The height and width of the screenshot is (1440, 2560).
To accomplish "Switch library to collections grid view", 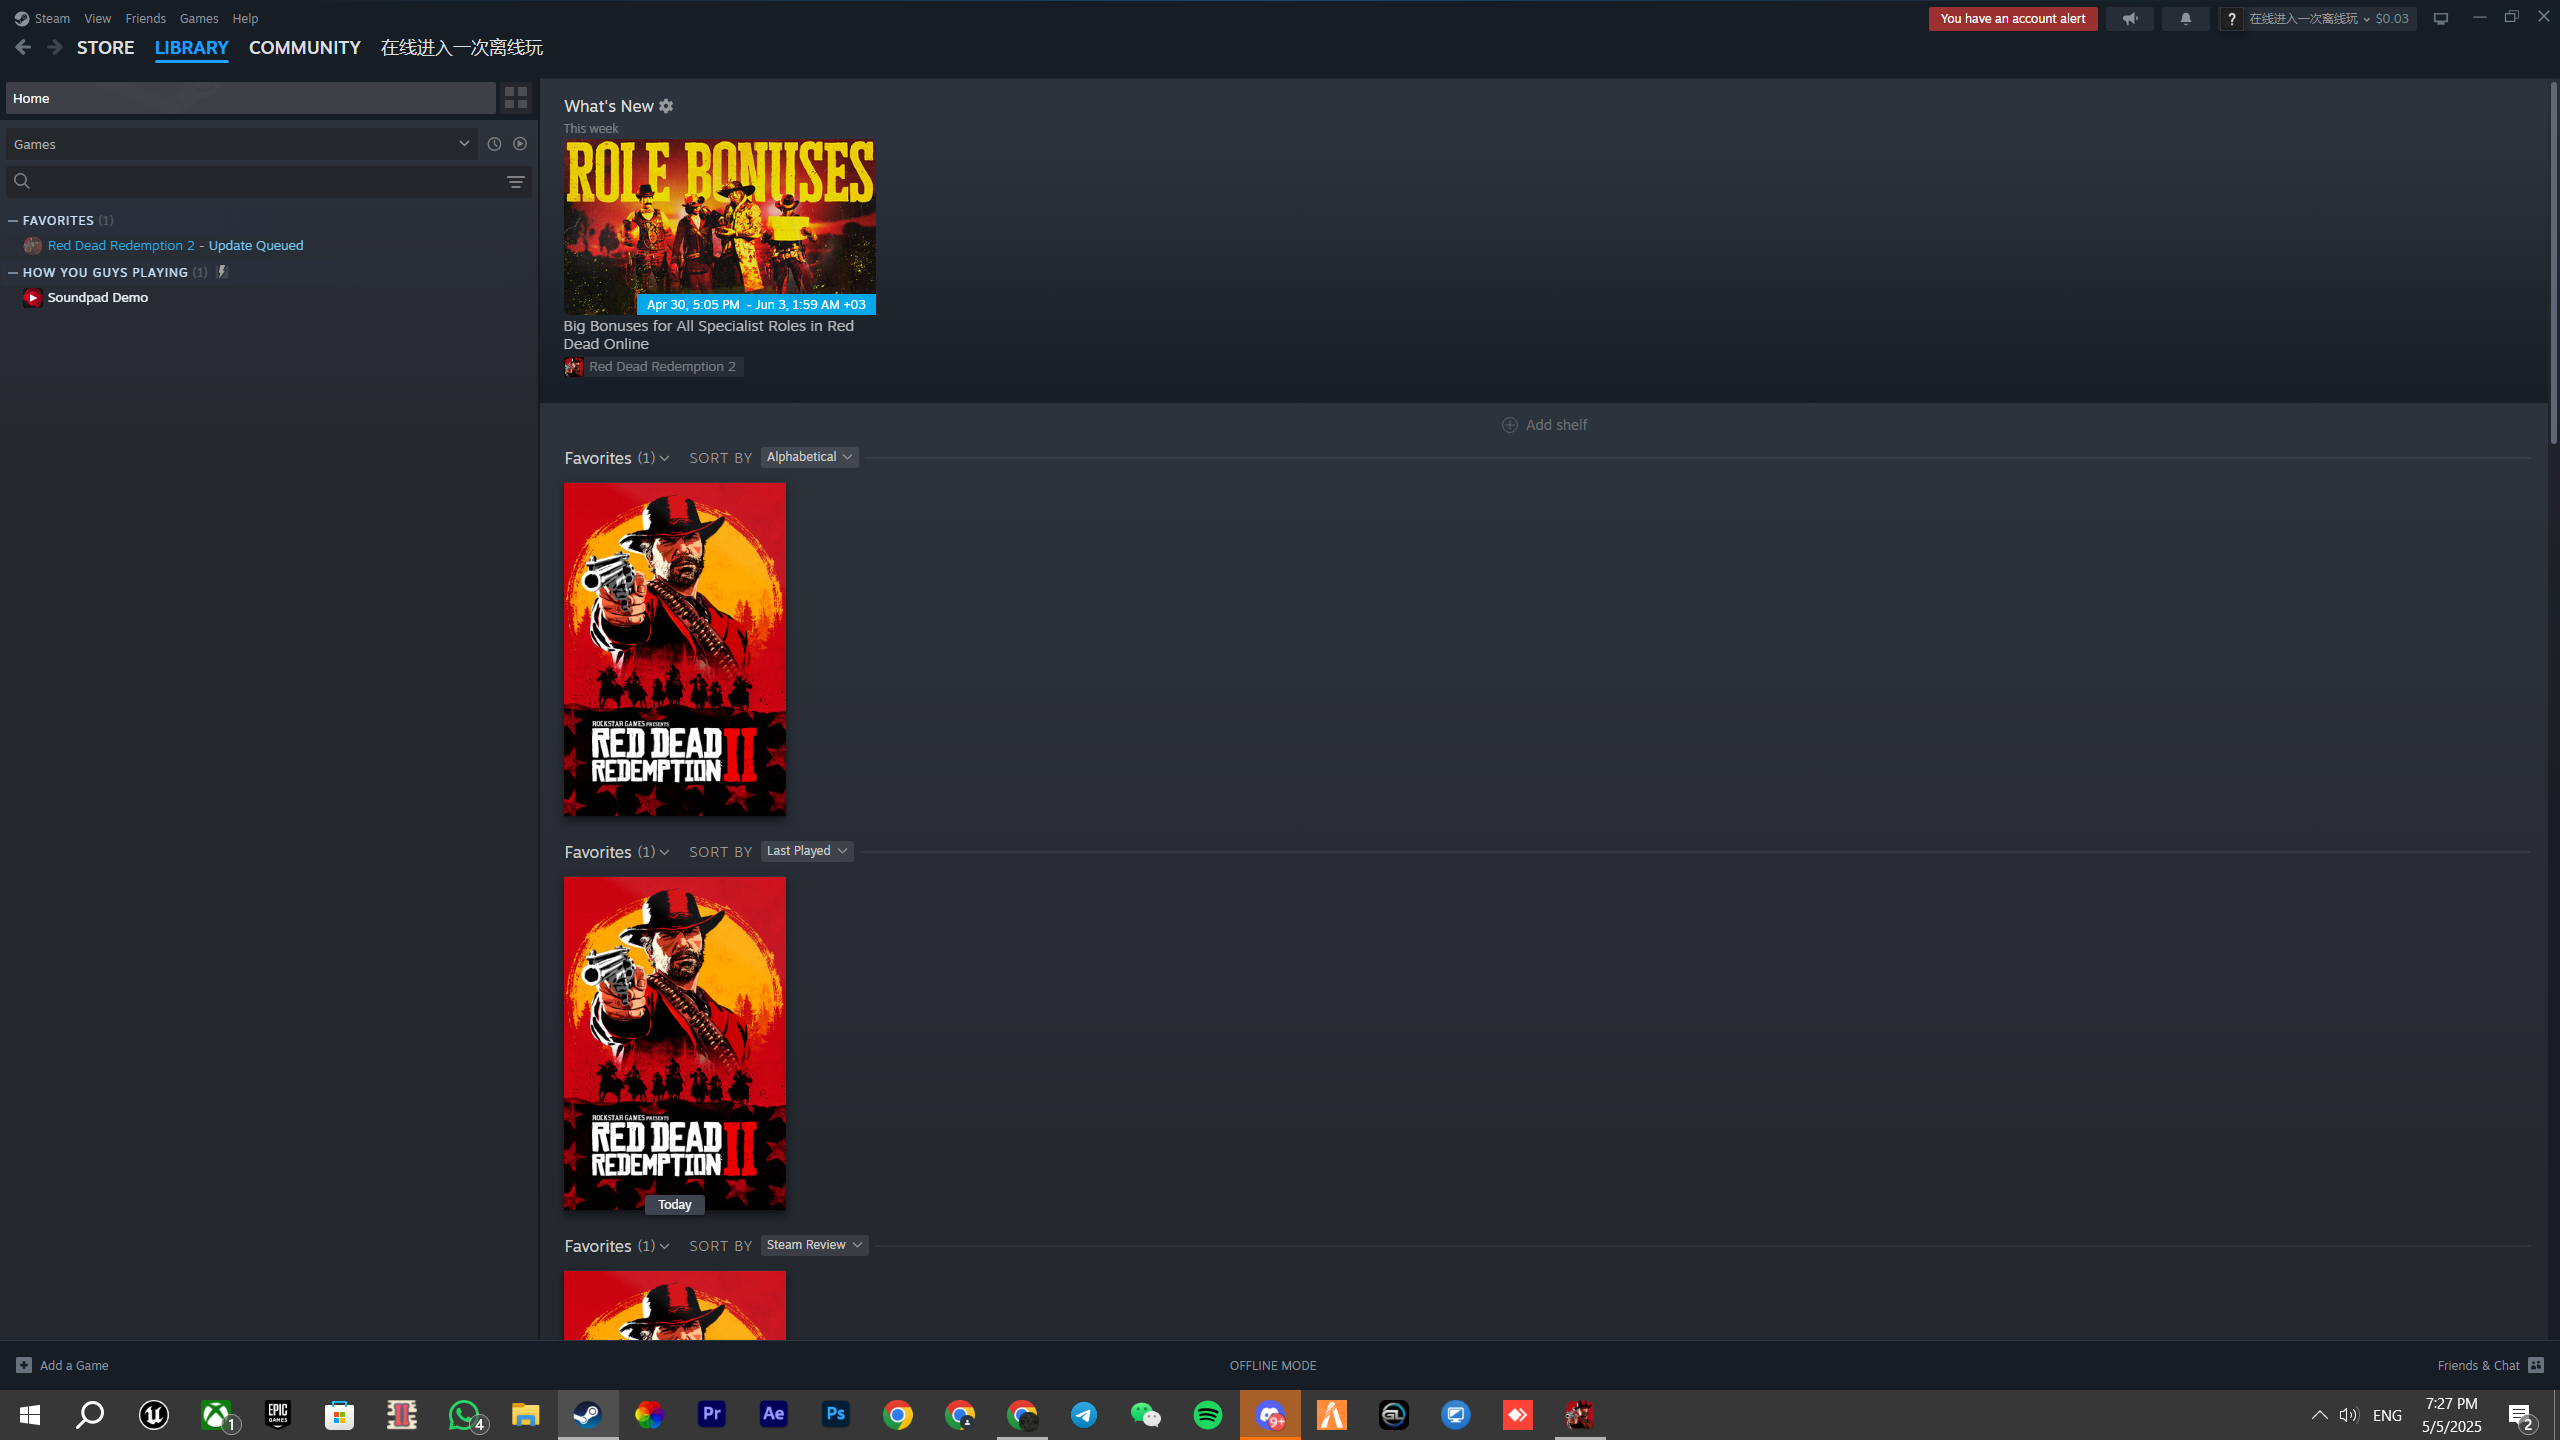I will pos(516,97).
